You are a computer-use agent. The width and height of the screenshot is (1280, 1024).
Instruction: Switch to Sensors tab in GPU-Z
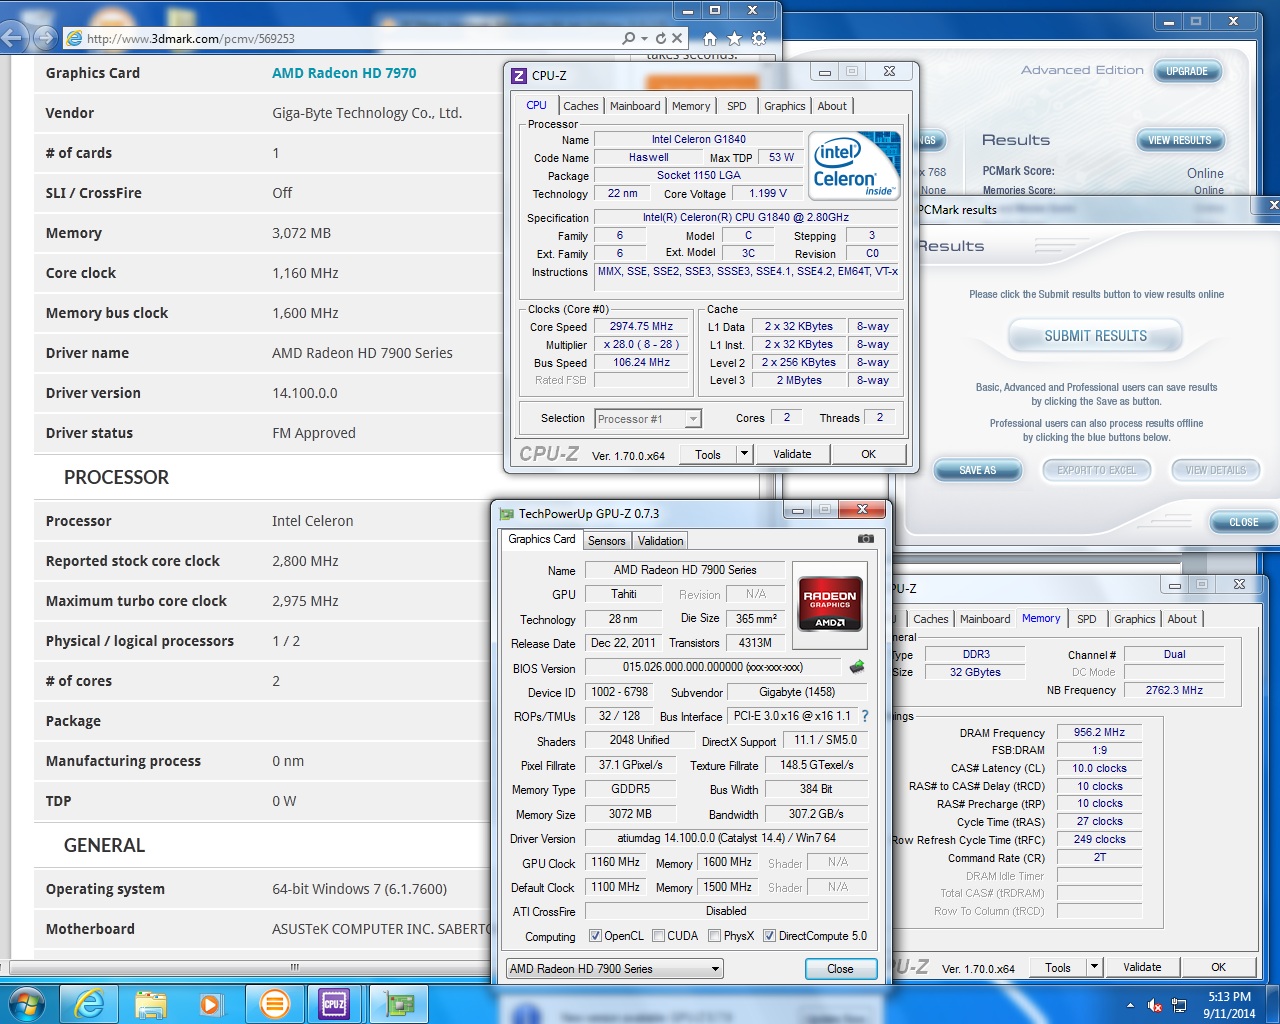(606, 541)
